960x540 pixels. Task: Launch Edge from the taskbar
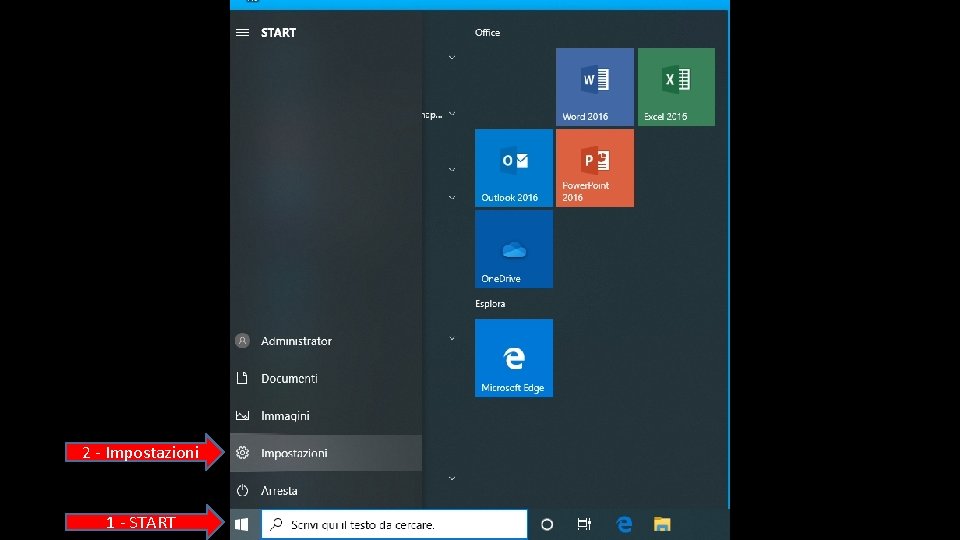624,525
